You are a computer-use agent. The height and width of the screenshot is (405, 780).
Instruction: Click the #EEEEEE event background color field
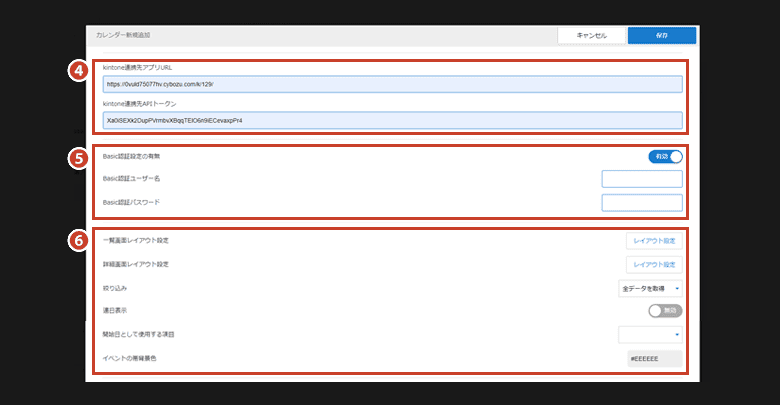point(654,358)
